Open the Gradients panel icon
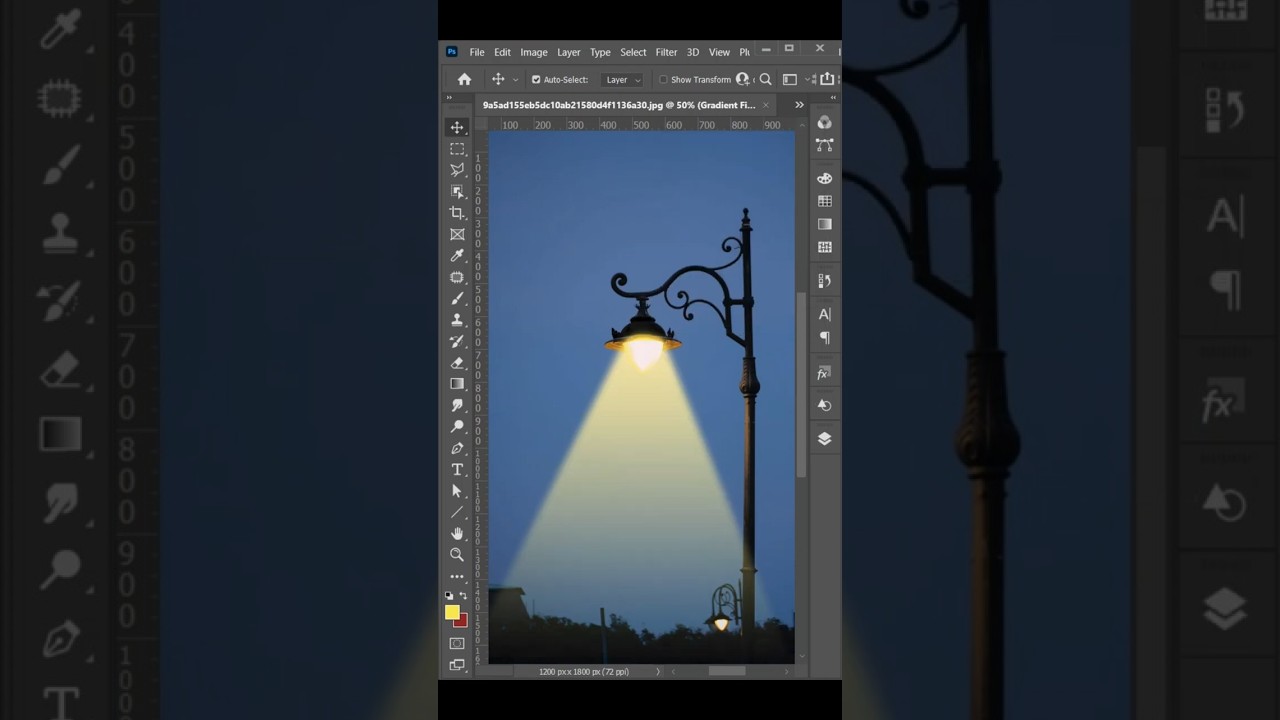1280x720 pixels. tap(824, 224)
